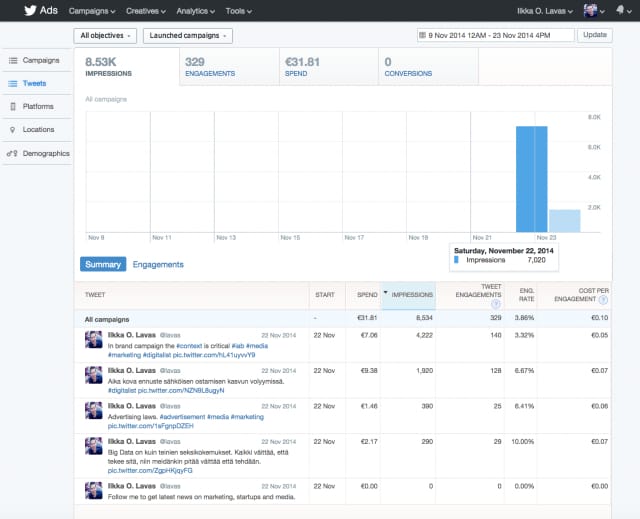This screenshot has height=519, width=640.
Task: Sort table by Impressions column header
Action: tap(412, 295)
